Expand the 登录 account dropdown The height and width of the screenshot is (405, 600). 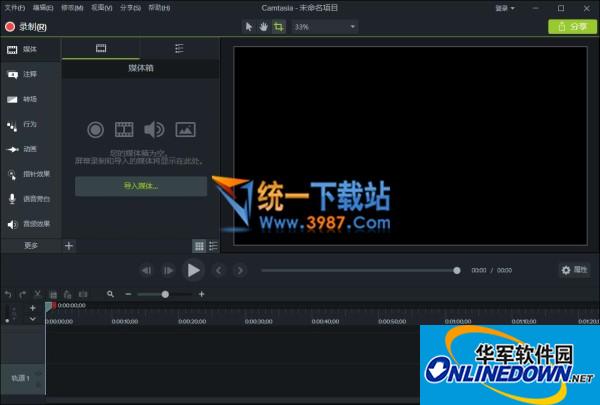[x=505, y=8]
